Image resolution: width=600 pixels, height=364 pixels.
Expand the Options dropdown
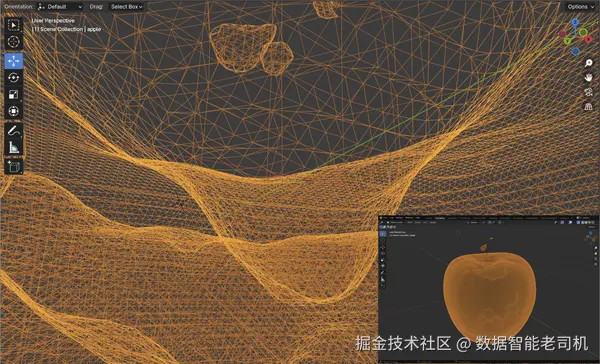pyautogui.click(x=580, y=7)
